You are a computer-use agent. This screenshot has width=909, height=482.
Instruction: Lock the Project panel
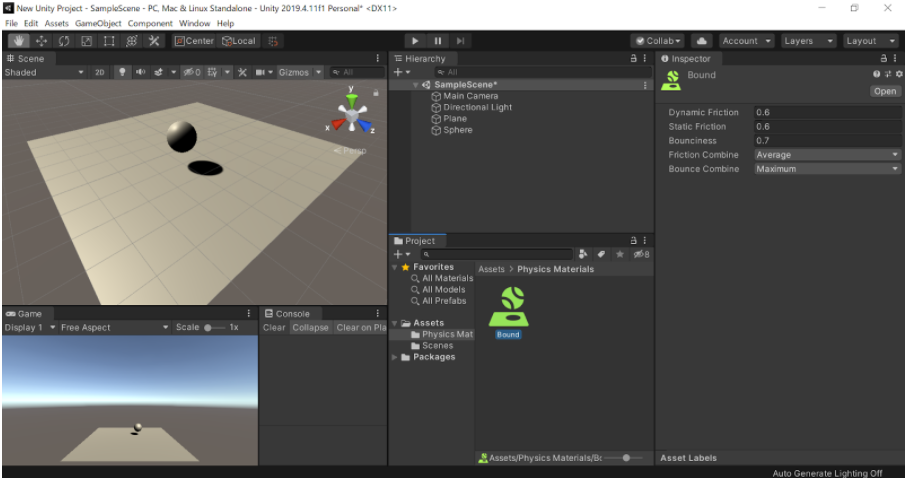pos(634,240)
